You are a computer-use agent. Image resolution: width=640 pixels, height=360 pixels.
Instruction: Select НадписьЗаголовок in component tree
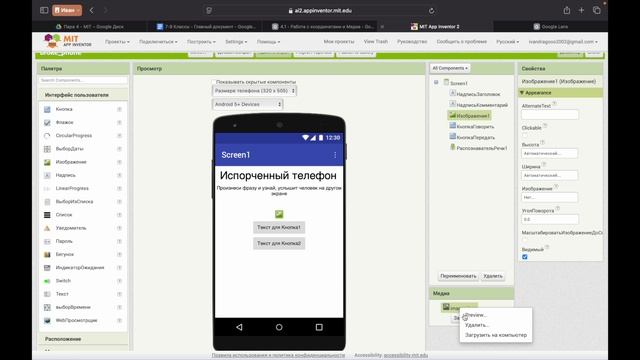pos(478,94)
